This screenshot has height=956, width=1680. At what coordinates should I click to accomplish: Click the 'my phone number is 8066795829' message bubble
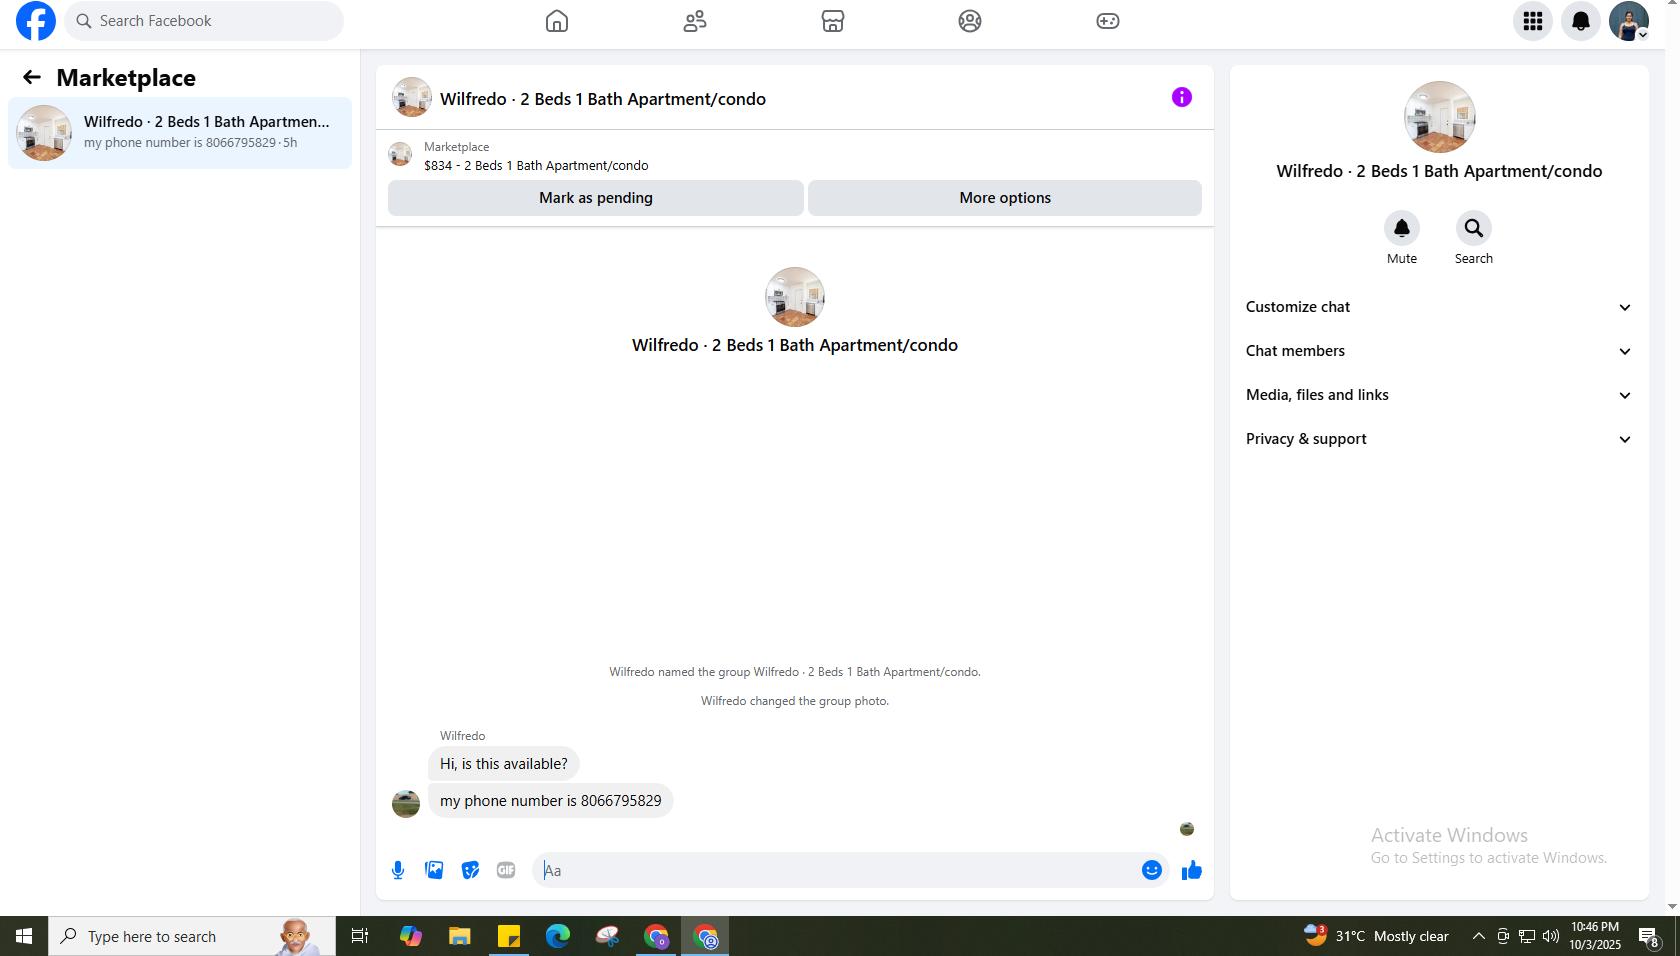point(551,801)
